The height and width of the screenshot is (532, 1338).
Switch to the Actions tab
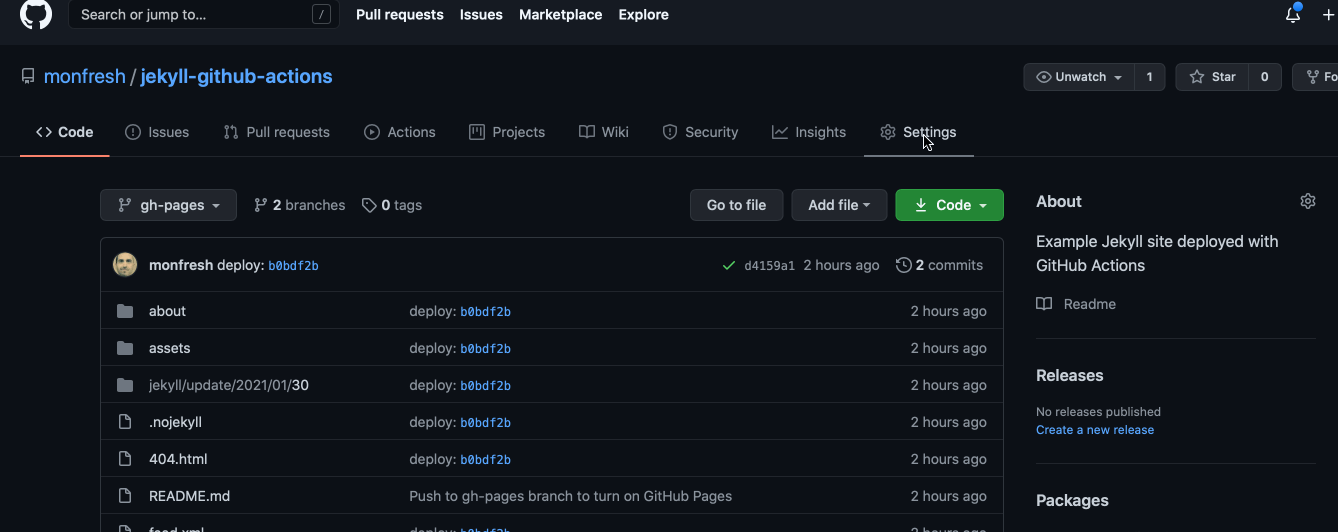[x=400, y=132]
